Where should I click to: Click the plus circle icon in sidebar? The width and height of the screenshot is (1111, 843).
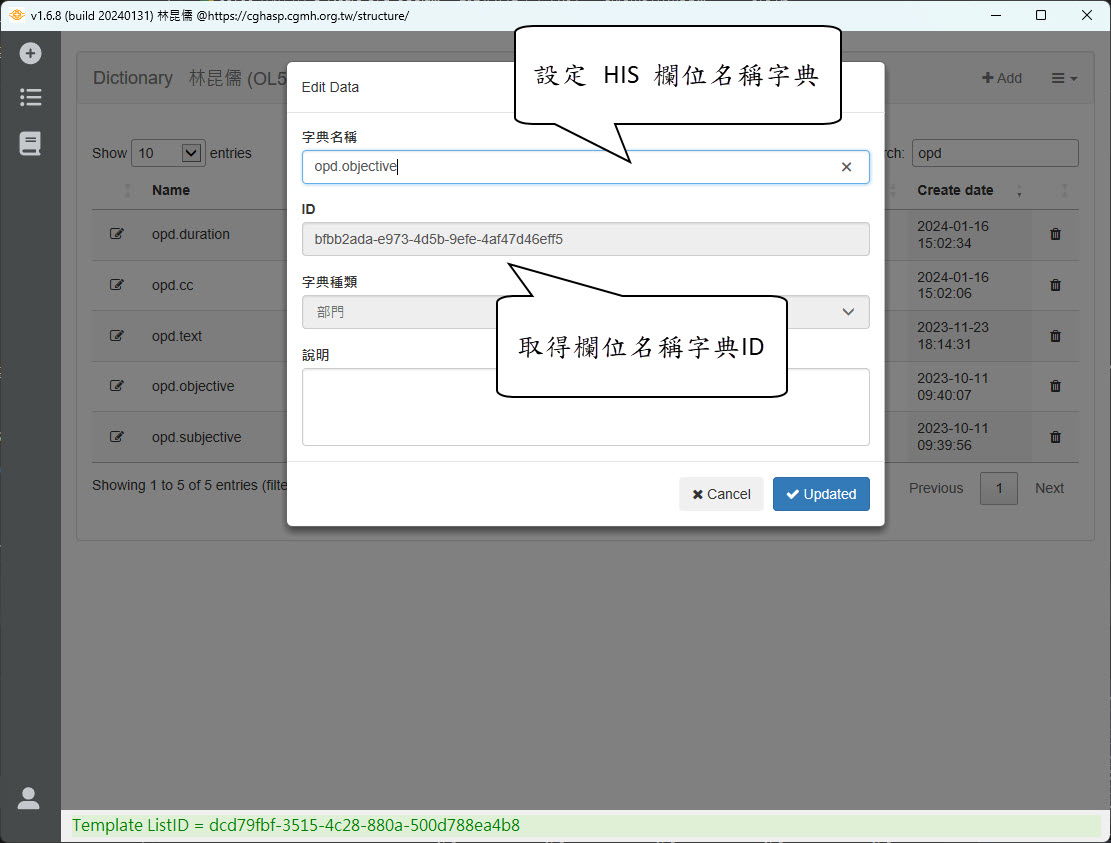[x=30, y=53]
